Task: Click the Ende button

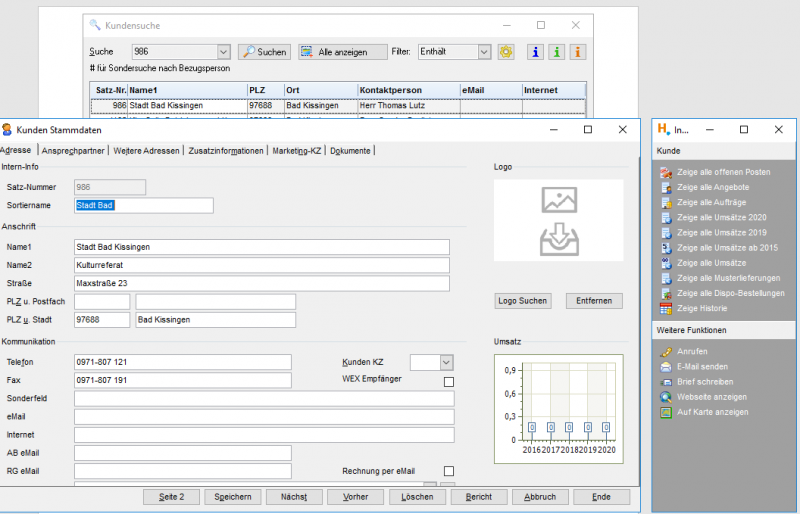Action: 602,497
